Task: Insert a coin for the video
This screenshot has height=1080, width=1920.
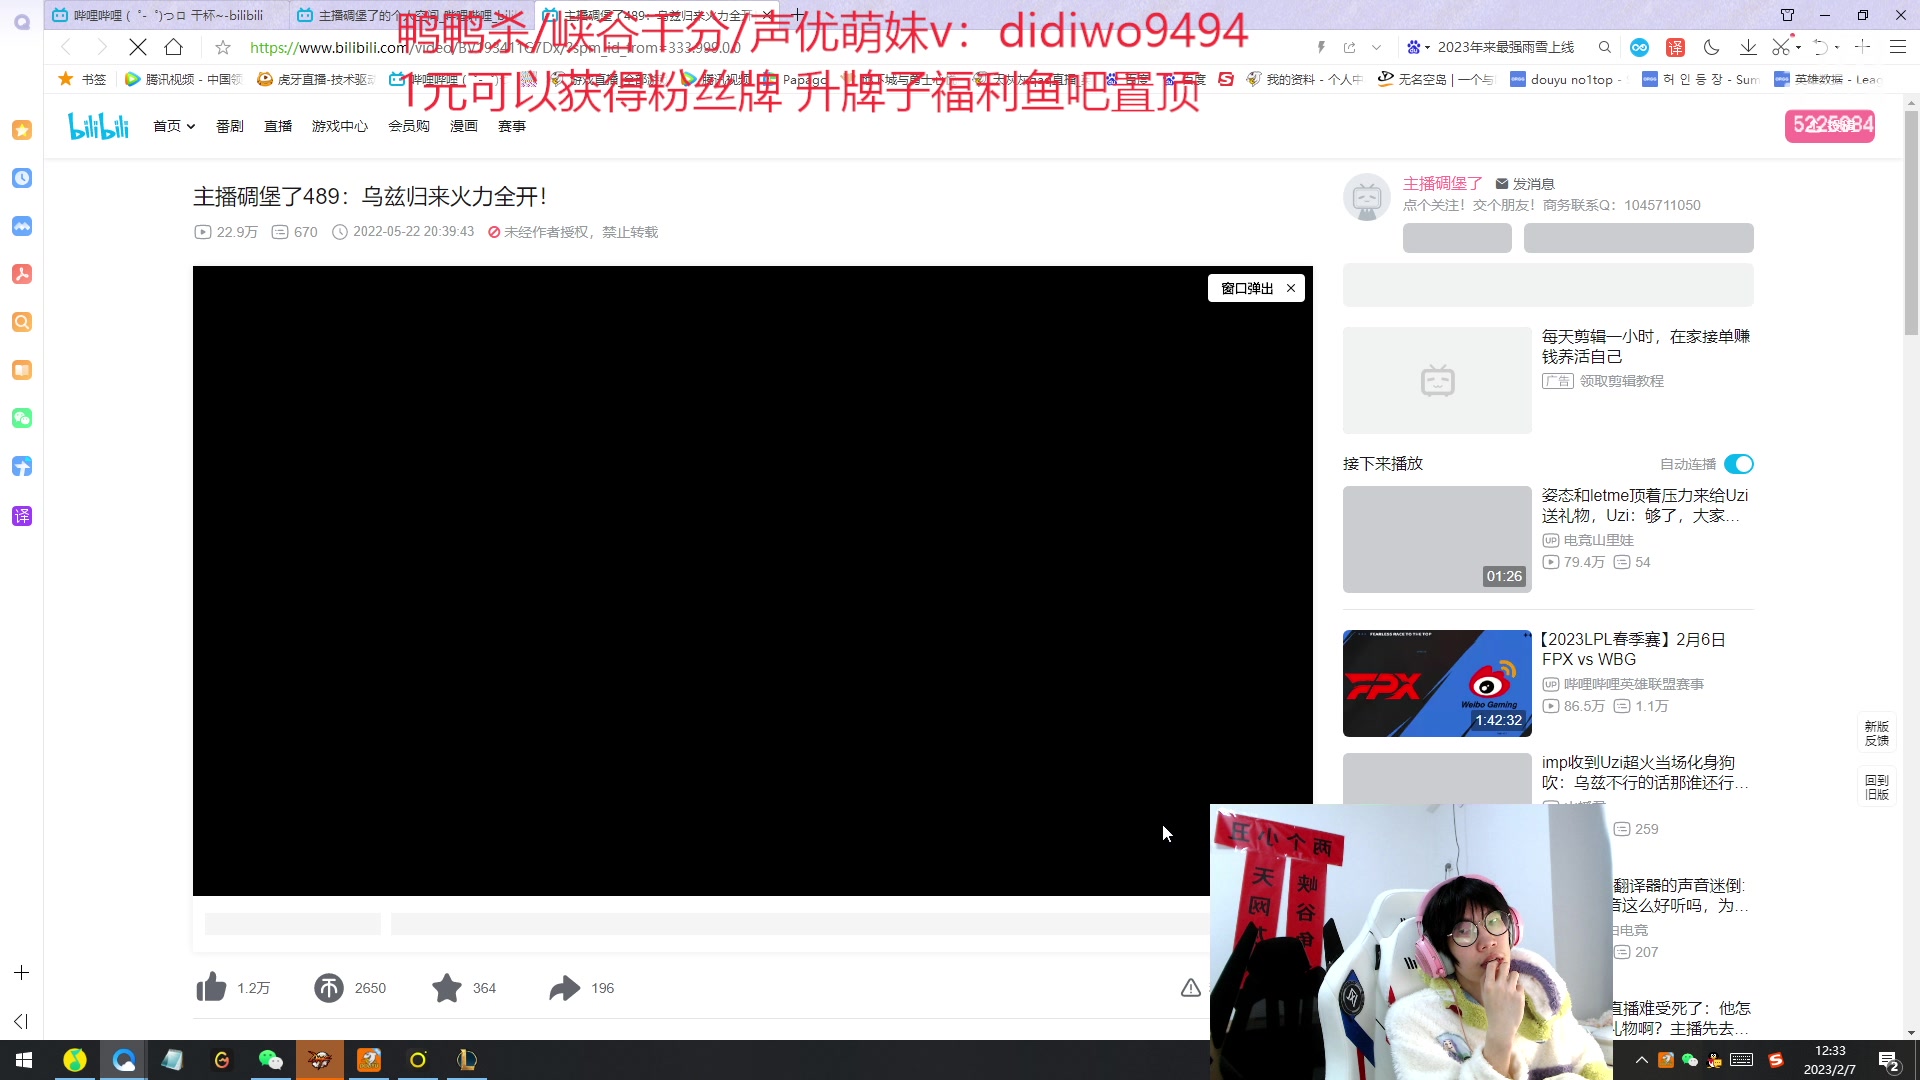Action: click(x=330, y=987)
